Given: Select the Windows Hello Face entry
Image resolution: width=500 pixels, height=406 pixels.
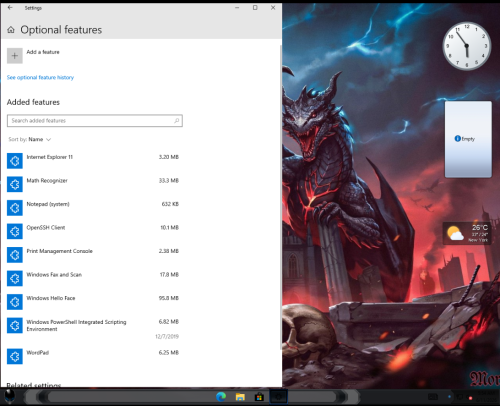Looking at the screenshot, I should (93, 302).
